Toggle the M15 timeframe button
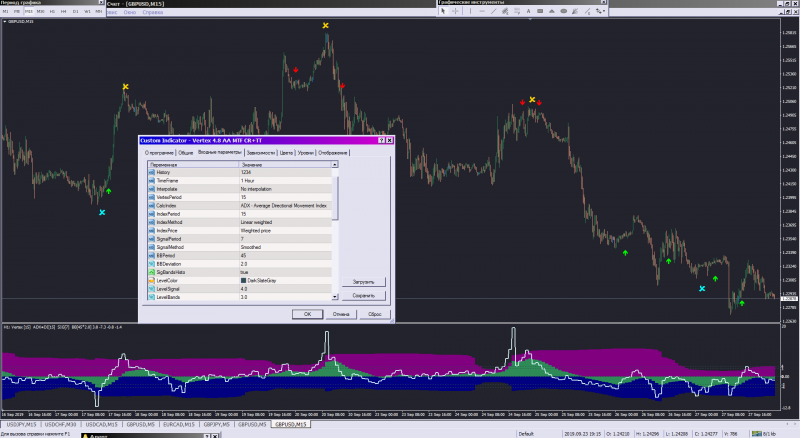800x438 pixels. coord(29,11)
